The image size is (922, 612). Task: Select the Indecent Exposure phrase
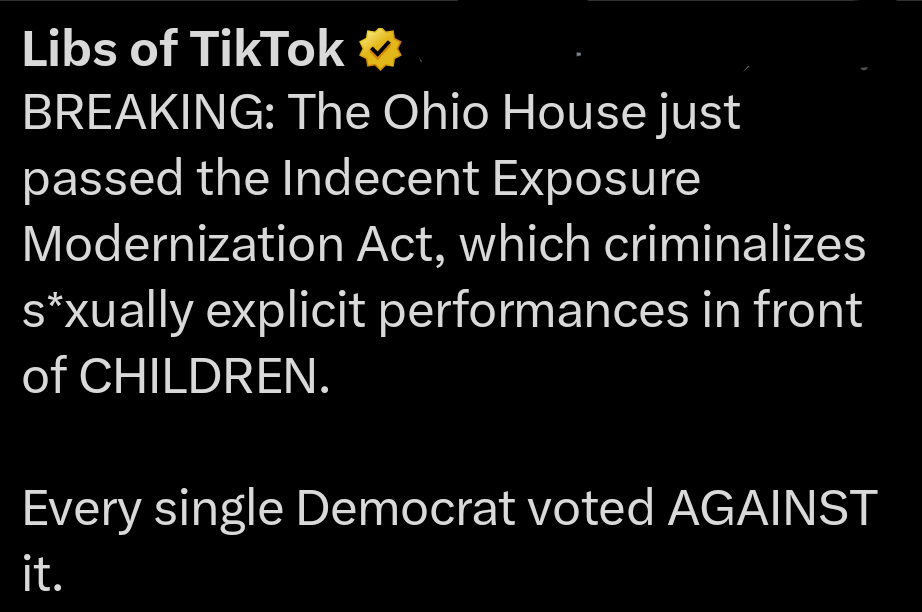[x=492, y=180]
